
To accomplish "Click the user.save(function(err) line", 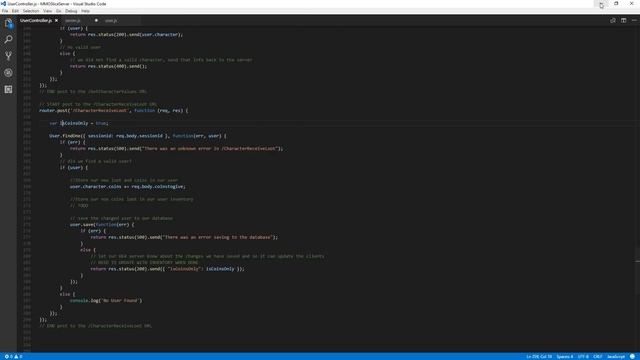I will tap(102, 224).
